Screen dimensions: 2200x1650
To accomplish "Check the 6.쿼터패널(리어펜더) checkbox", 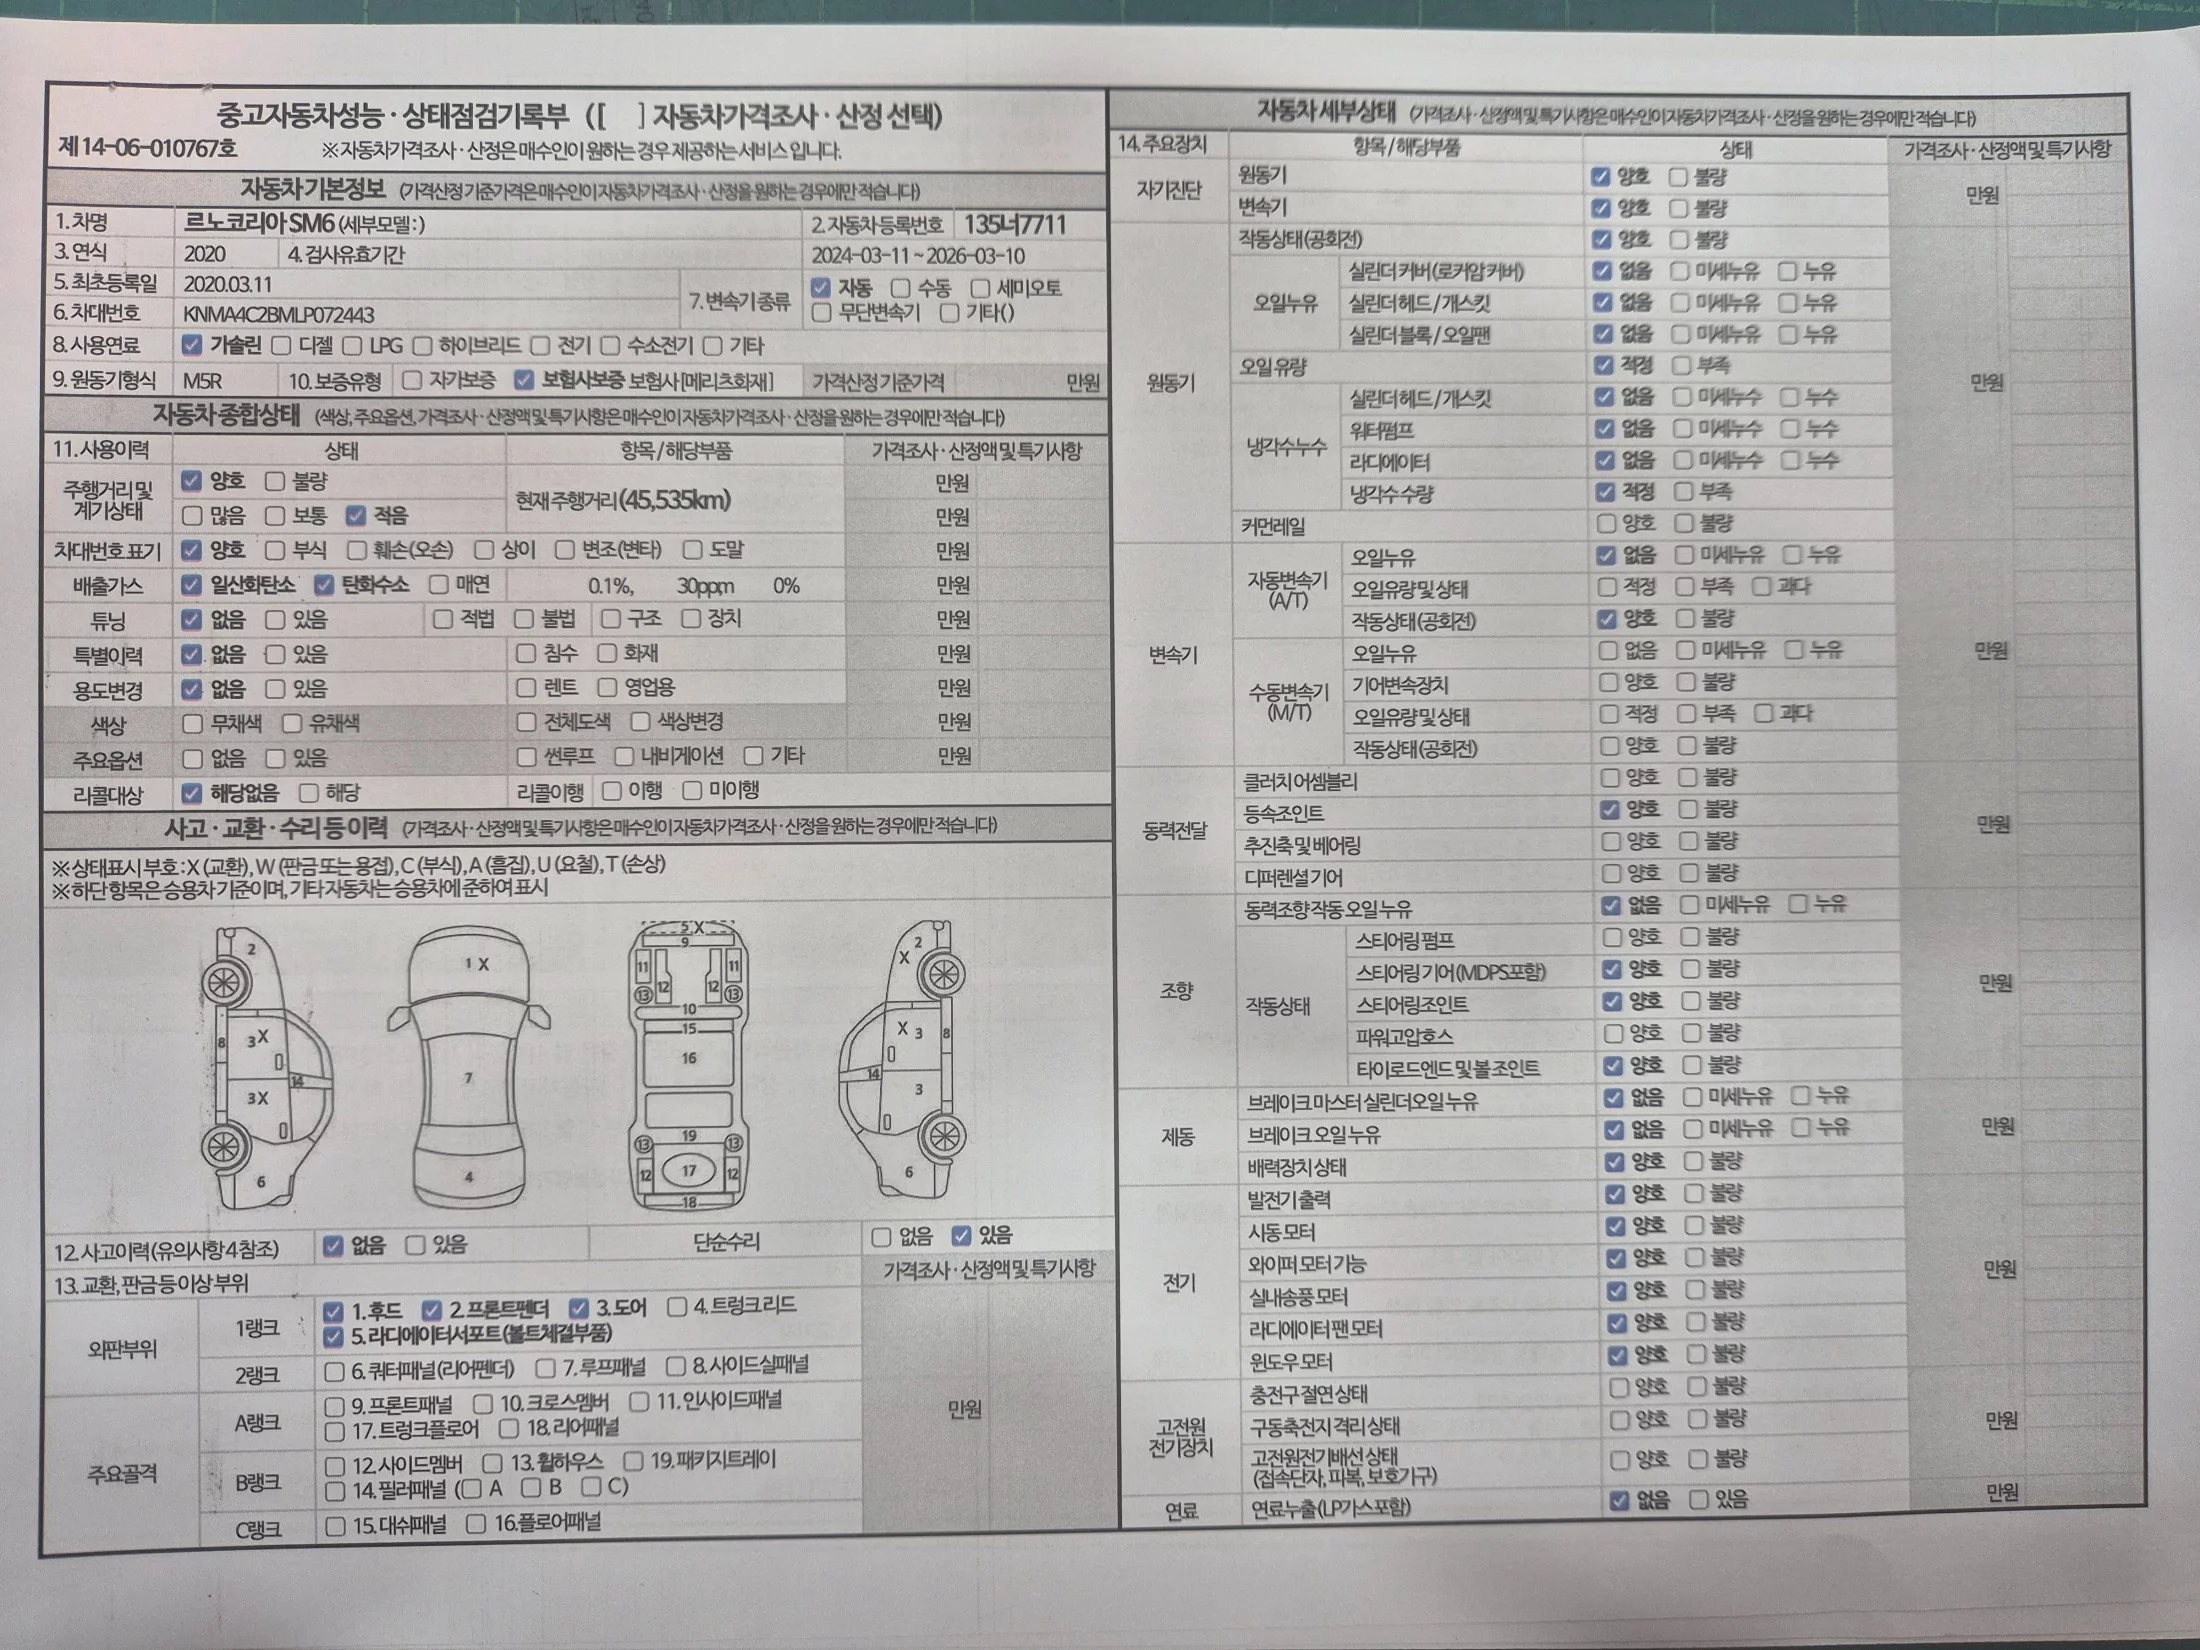I will tap(335, 1371).
